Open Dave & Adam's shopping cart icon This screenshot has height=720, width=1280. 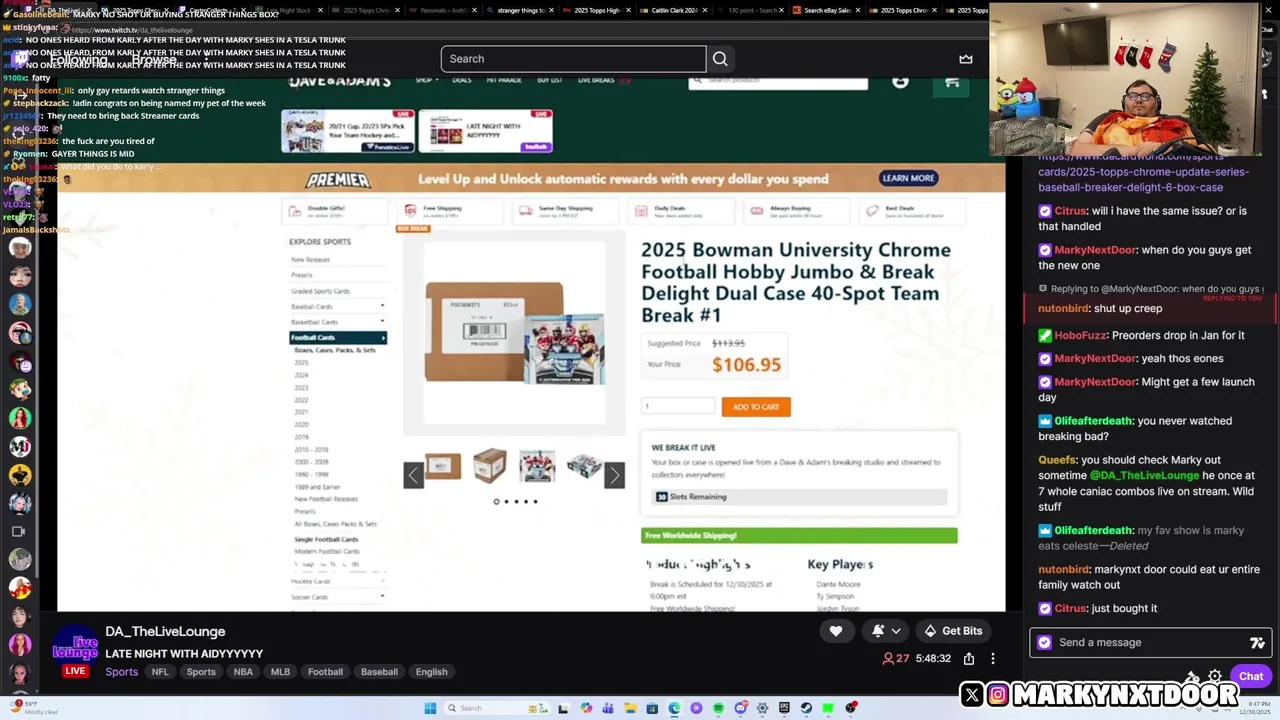coord(952,82)
